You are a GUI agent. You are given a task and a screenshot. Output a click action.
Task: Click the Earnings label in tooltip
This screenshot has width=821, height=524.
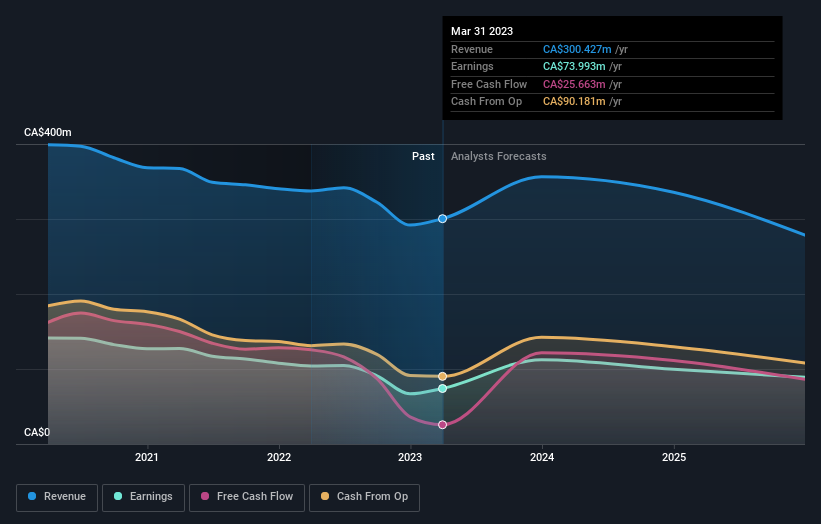(x=472, y=66)
